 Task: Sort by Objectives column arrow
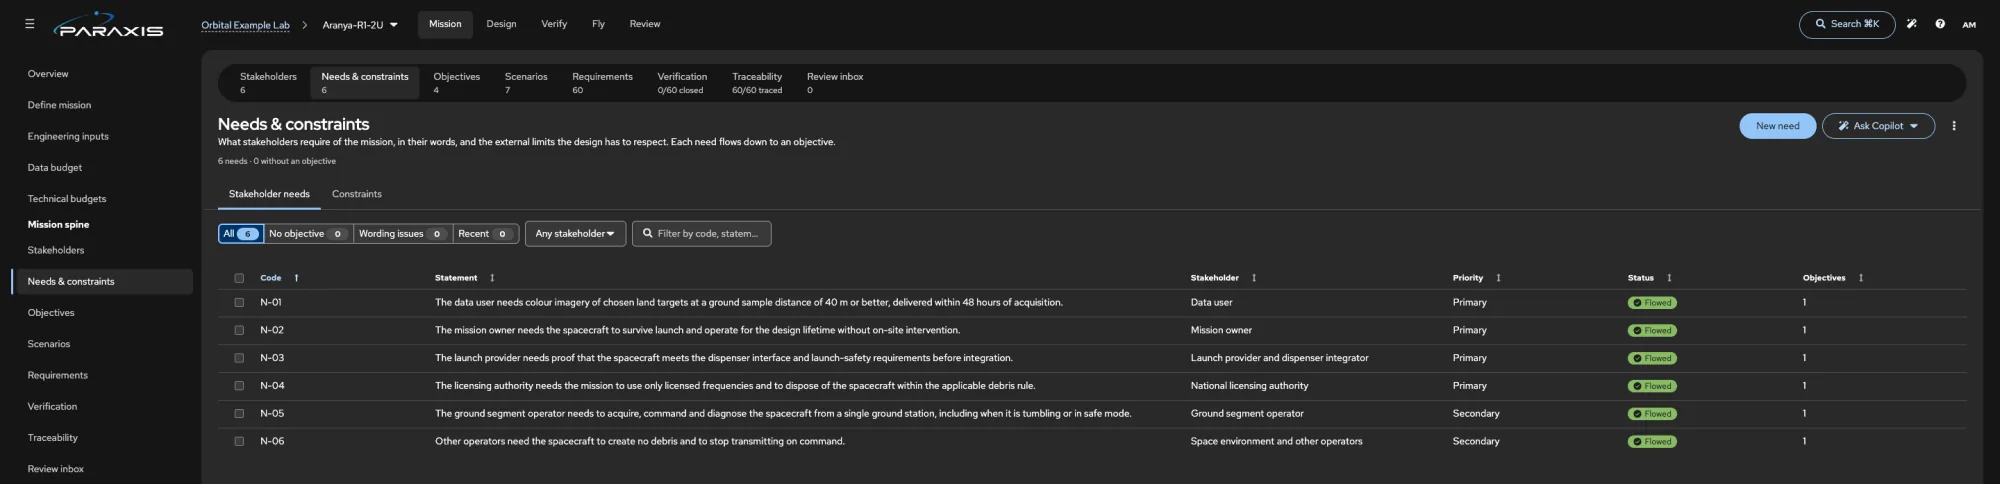[x=1861, y=278]
